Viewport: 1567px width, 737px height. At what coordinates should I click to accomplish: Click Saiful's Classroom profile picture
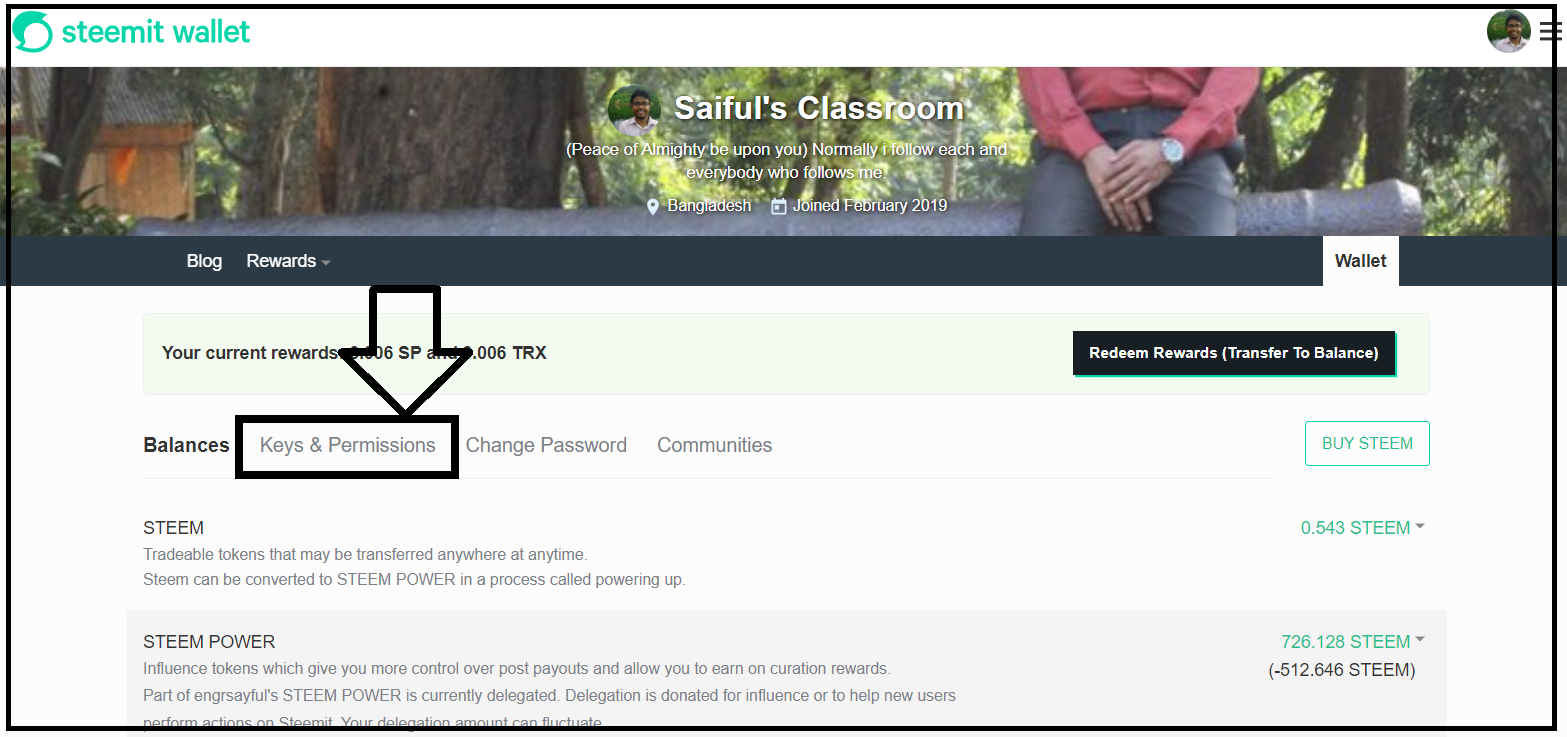pos(634,110)
